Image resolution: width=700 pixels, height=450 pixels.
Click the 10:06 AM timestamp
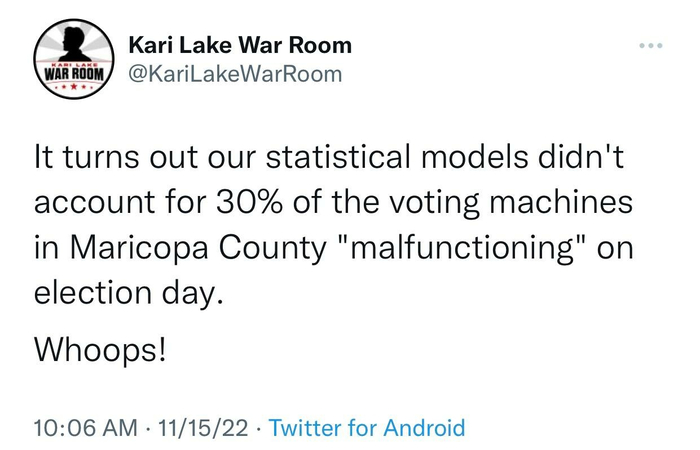[x=86, y=428]
